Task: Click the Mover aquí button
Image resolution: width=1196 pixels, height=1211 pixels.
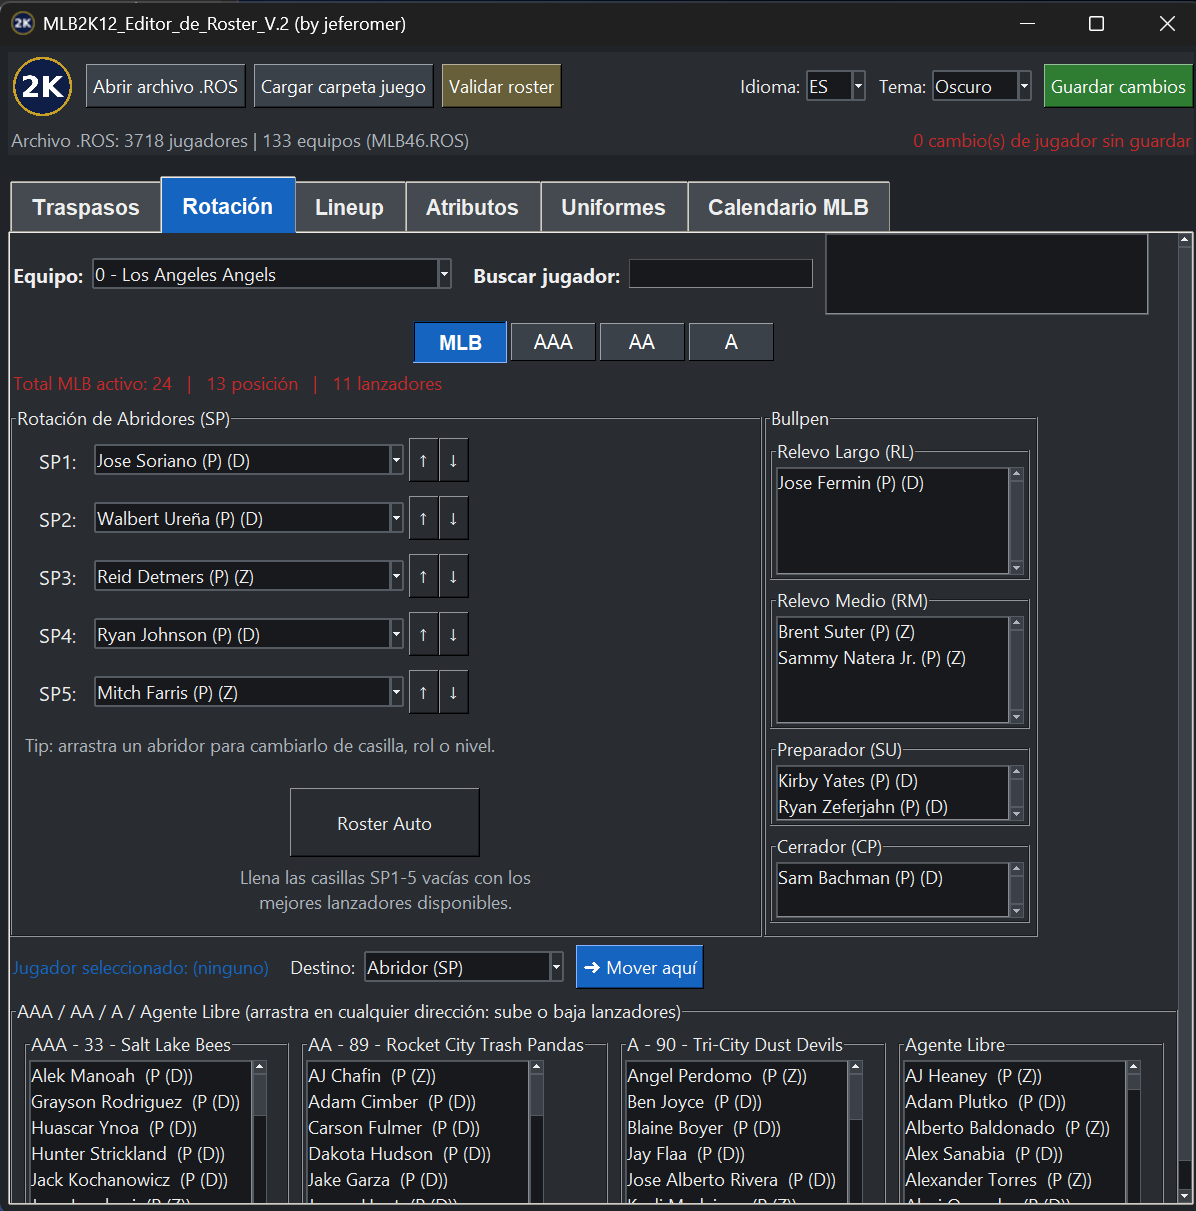Action: pyautogui.click(x=640, y=967)
